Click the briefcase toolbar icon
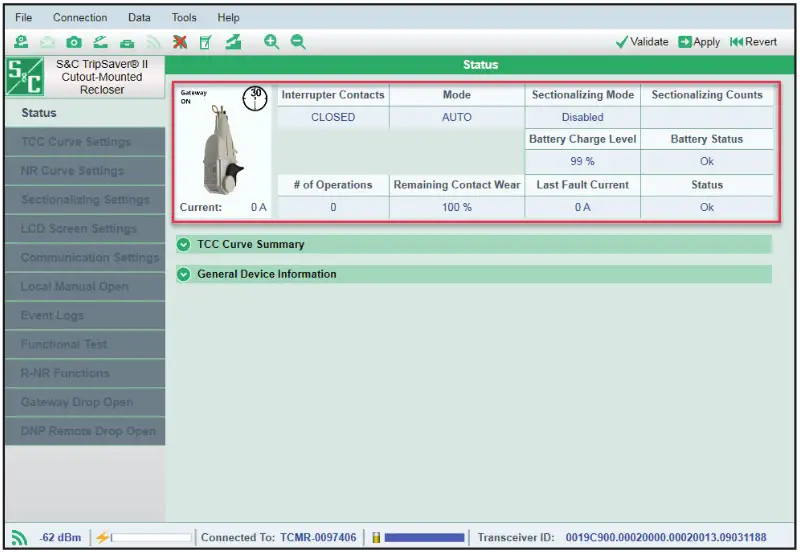The height and width of the screenshot is (552, 800). 127,42
